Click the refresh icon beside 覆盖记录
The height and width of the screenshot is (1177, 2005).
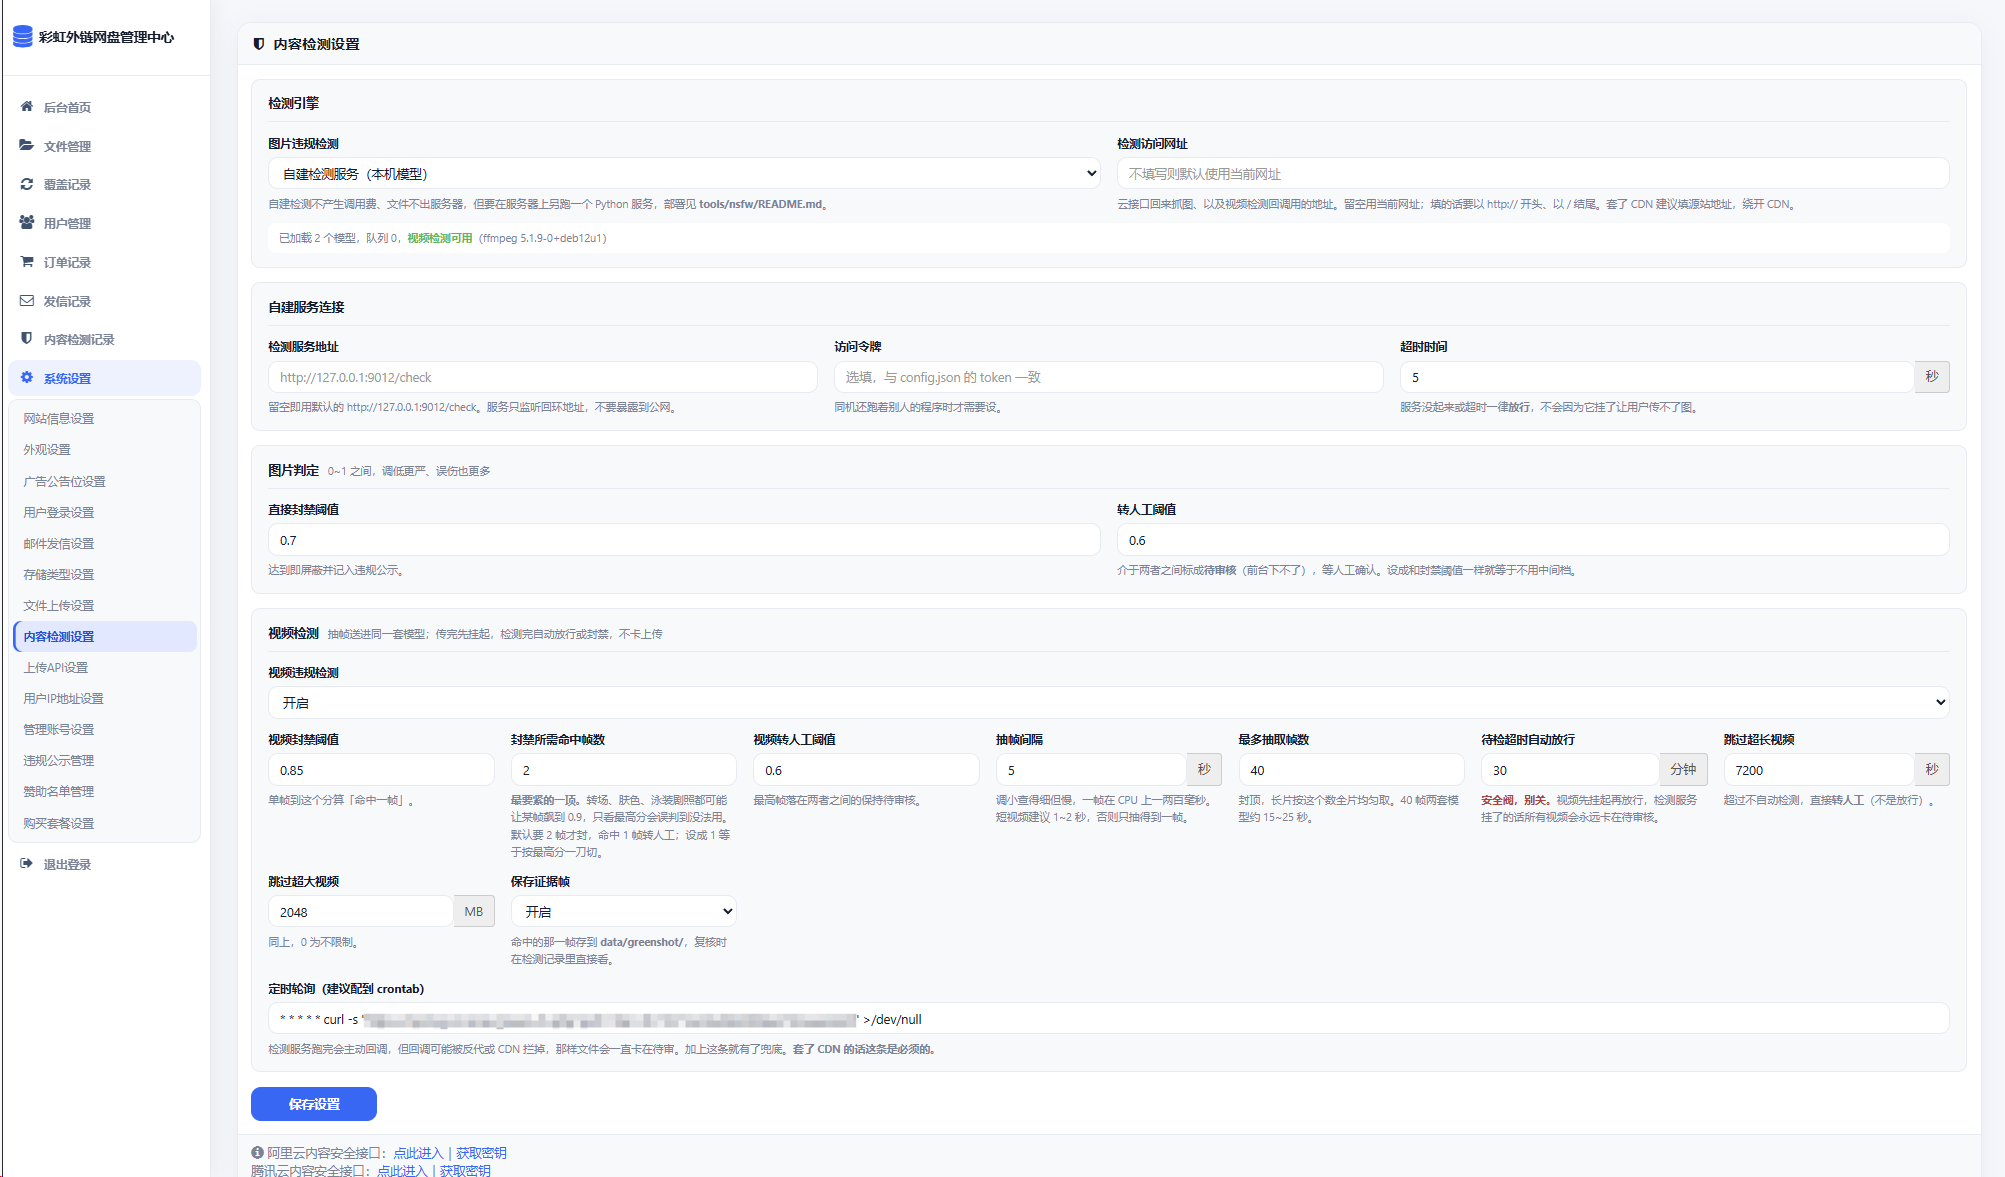[x=27, y=184]
